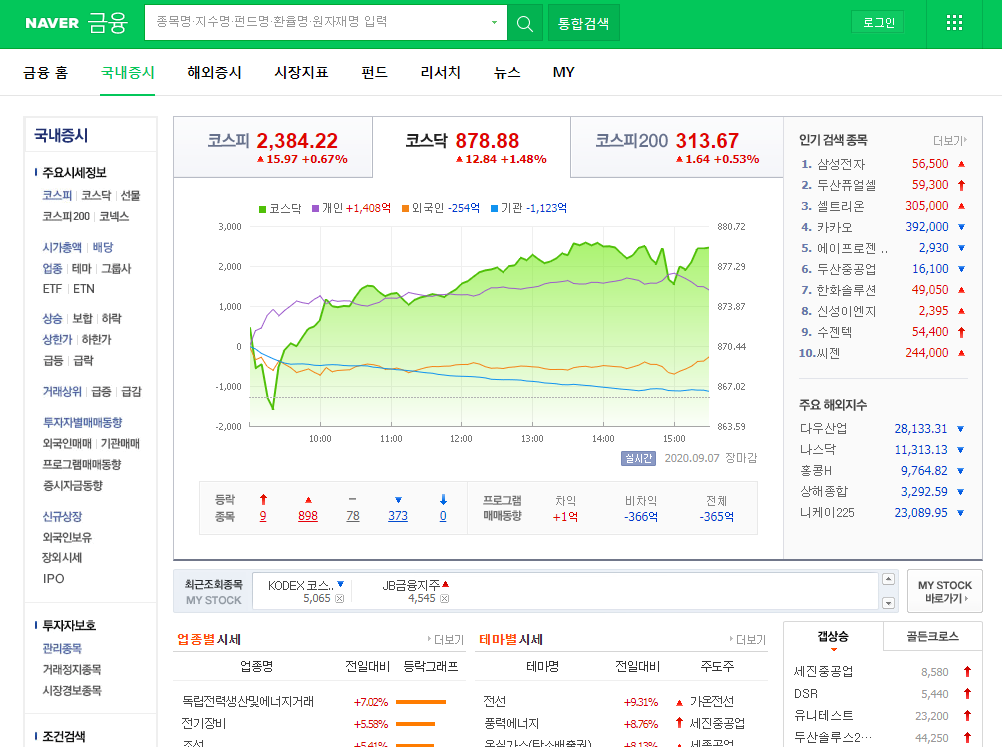The height and width of the screenshot is (747, 1002).
Task: Click recent stocks list up arrow
Action: tap(888, 580)
